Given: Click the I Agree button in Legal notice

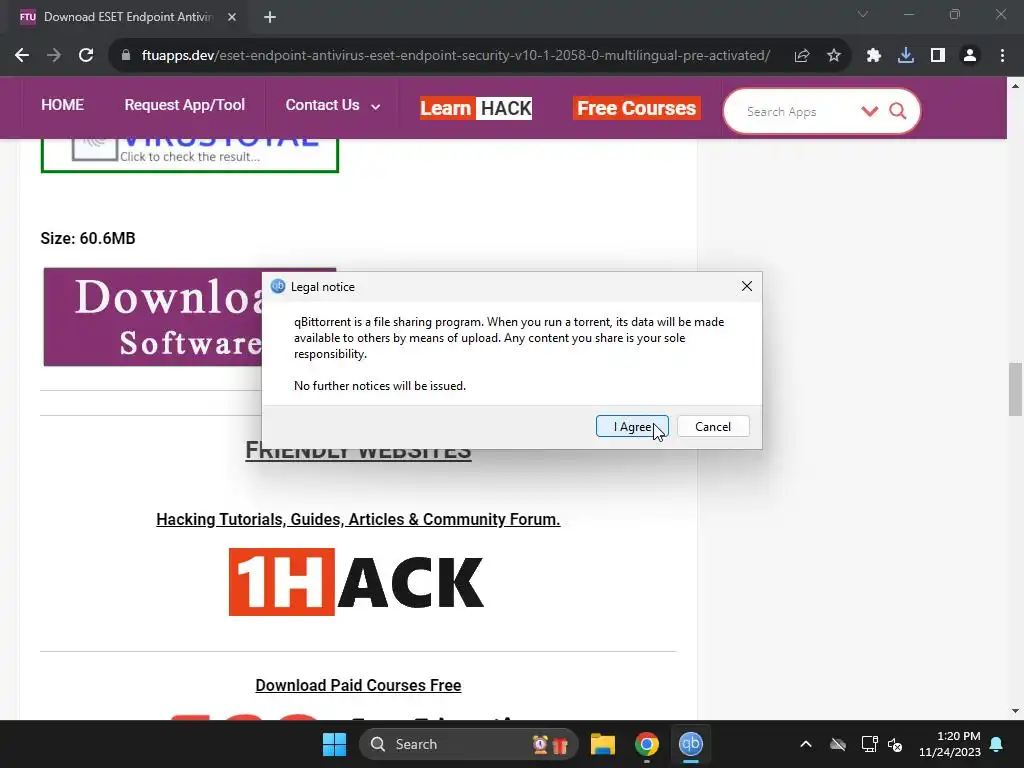Looking at the screenshot, I should coord(632,426).
